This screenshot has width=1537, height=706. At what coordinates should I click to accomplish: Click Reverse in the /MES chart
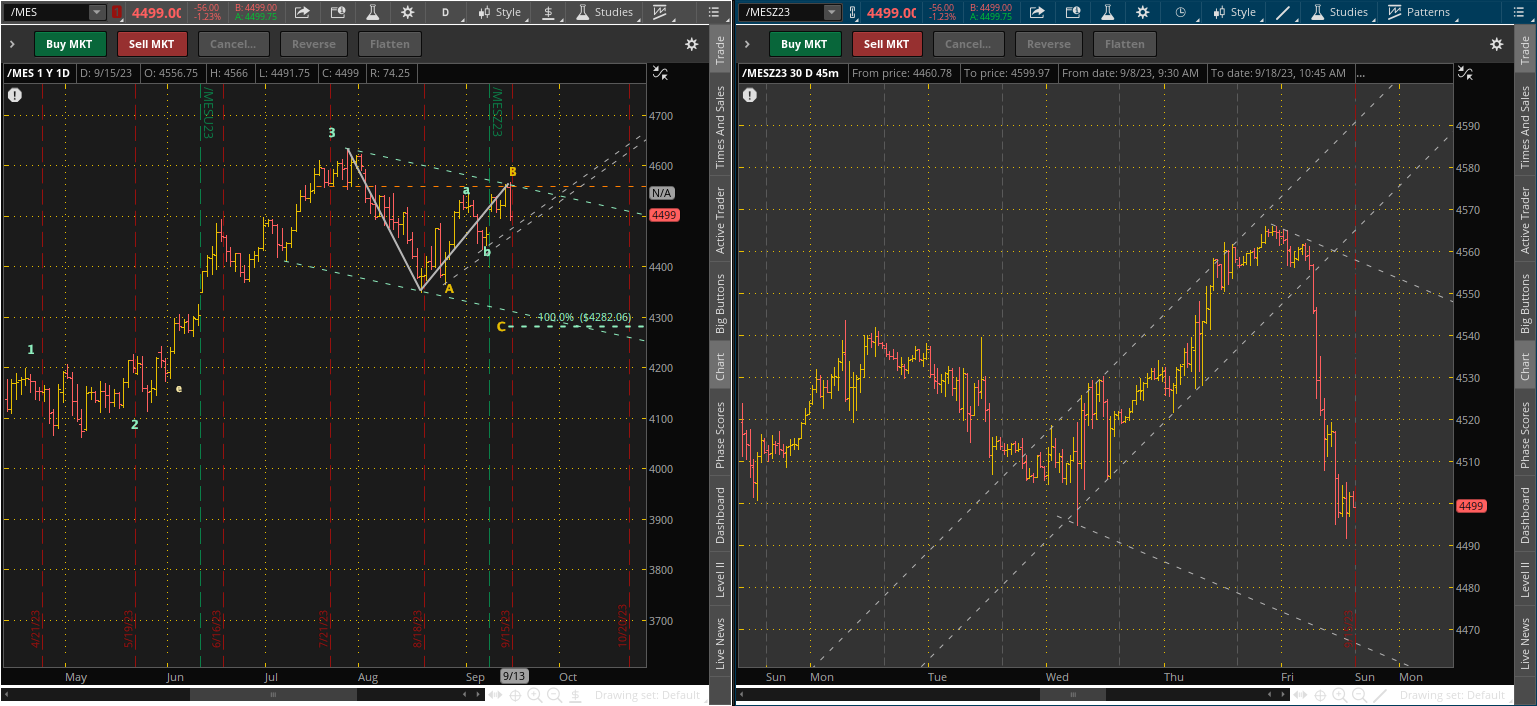[314, 44]
